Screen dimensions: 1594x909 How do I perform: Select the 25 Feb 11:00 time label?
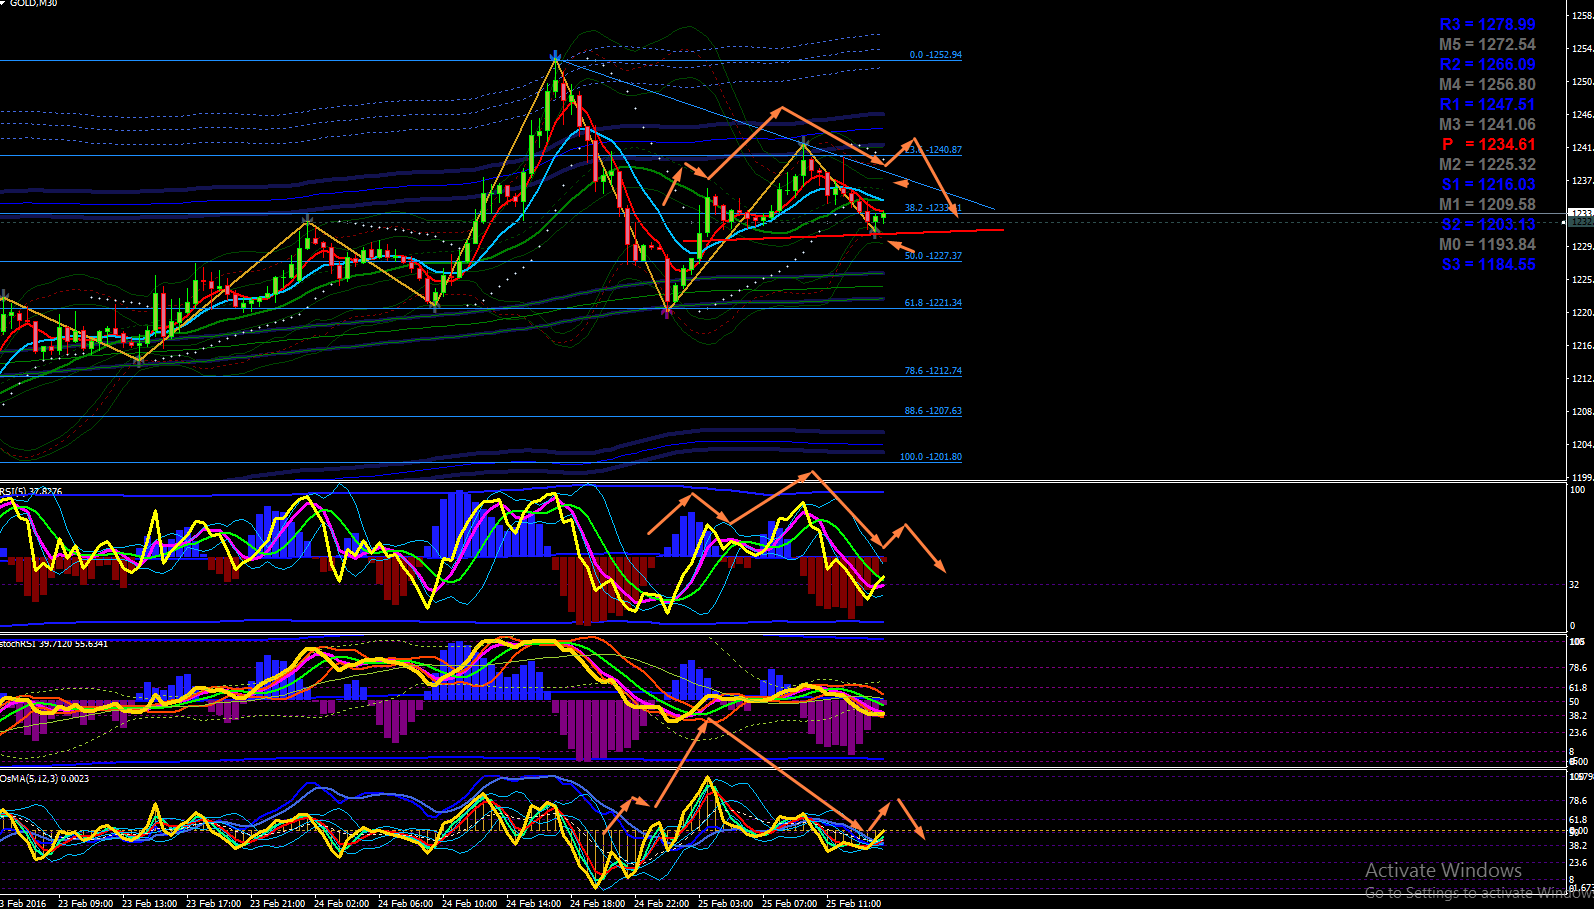tap(854, 903)
